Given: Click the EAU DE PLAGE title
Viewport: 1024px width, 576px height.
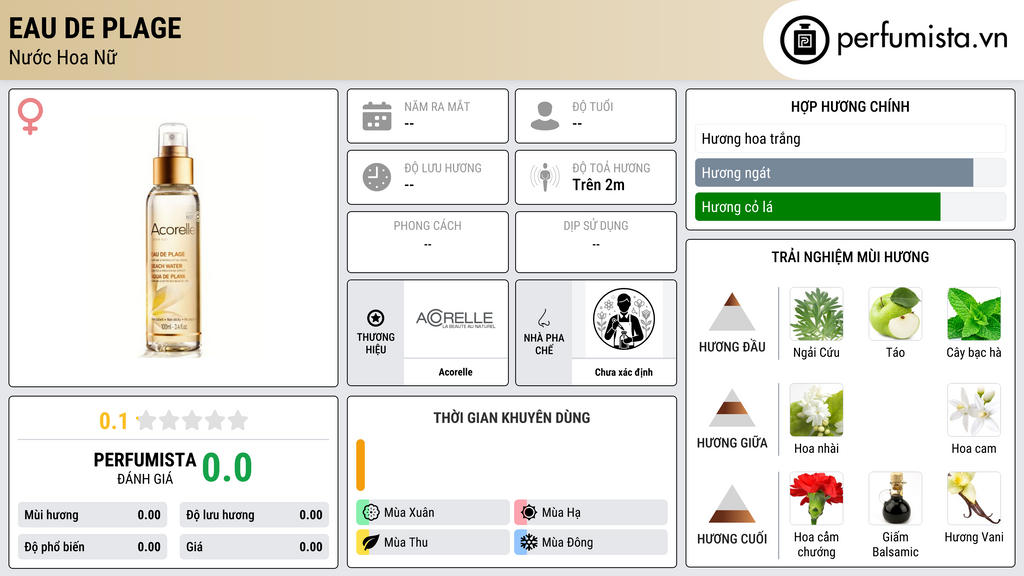Looking at the screenshot, I should tap(95, 28).
